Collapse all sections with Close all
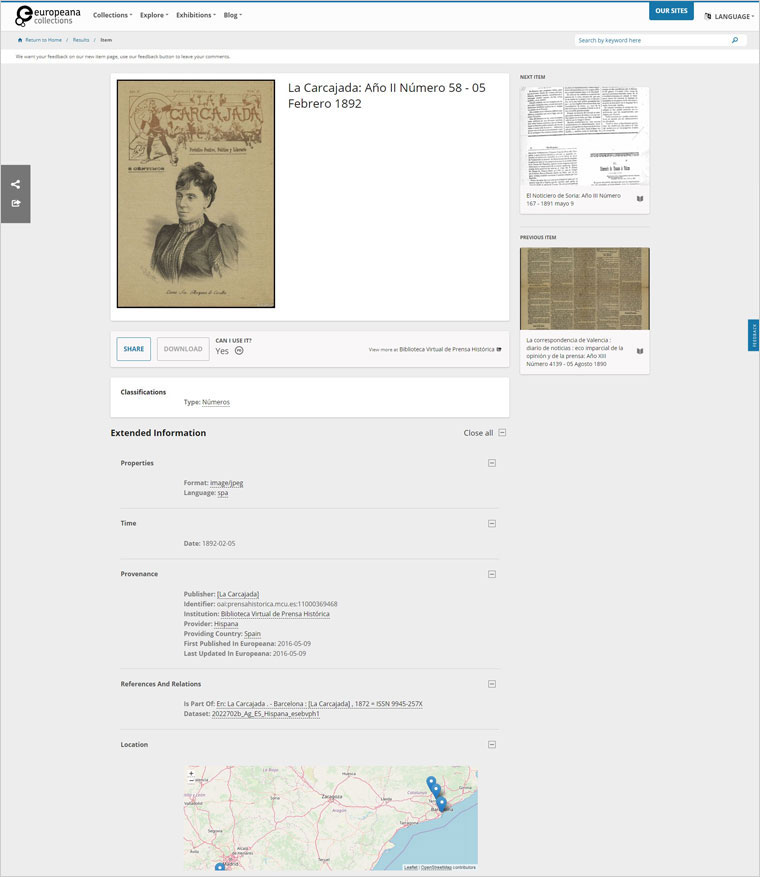The height and width of the screenshot is (877, 760). point(484,433)
